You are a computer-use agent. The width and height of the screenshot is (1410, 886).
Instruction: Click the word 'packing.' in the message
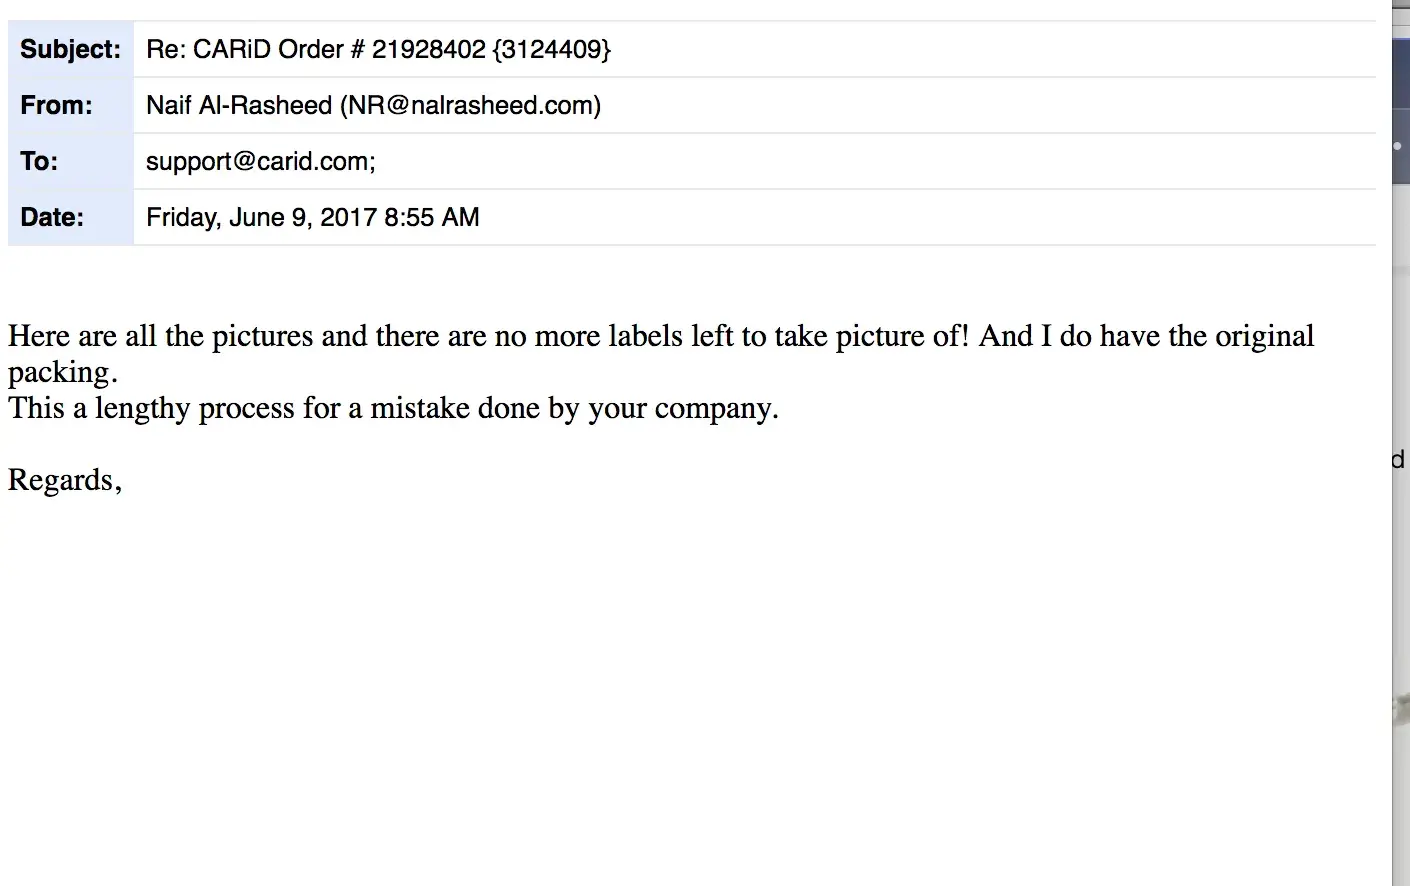pos(62,372)
